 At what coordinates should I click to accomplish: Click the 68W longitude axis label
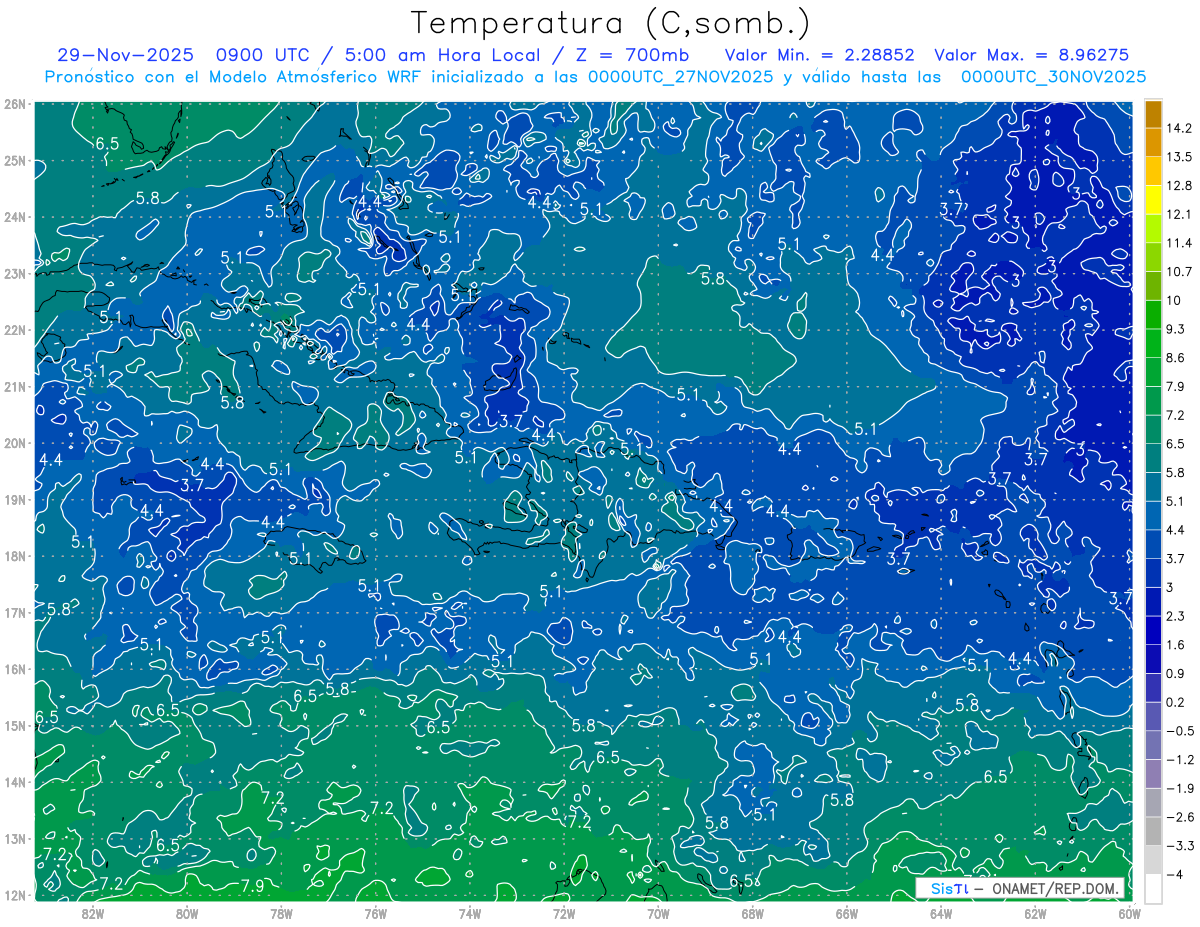752,913
